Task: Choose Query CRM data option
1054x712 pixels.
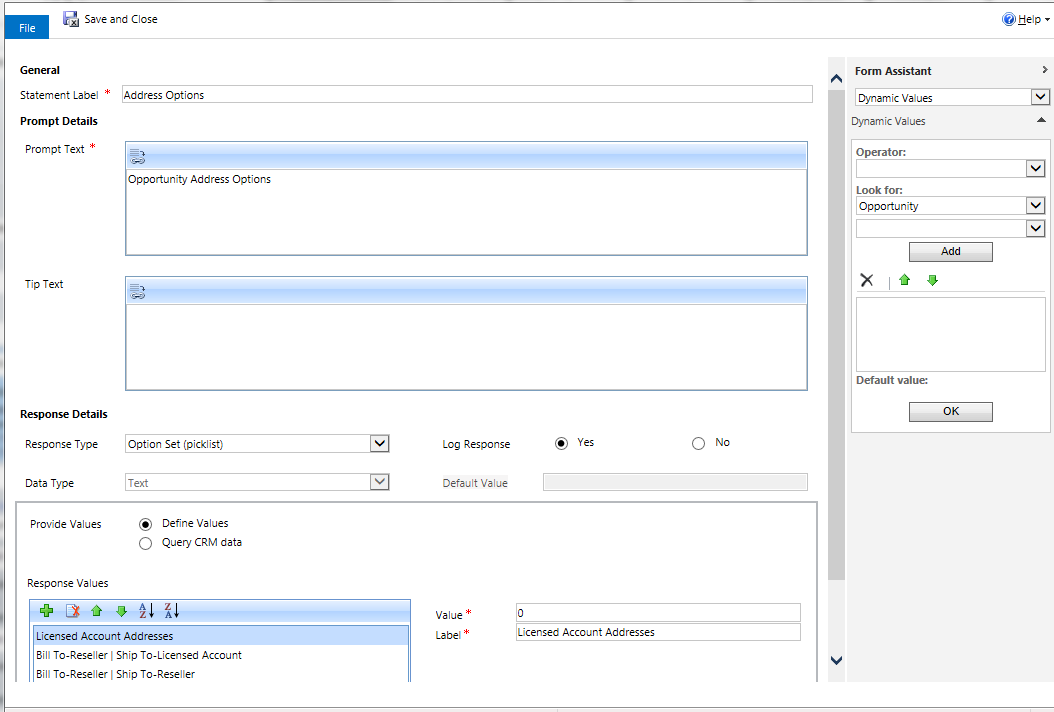Action: pos(146,543)
